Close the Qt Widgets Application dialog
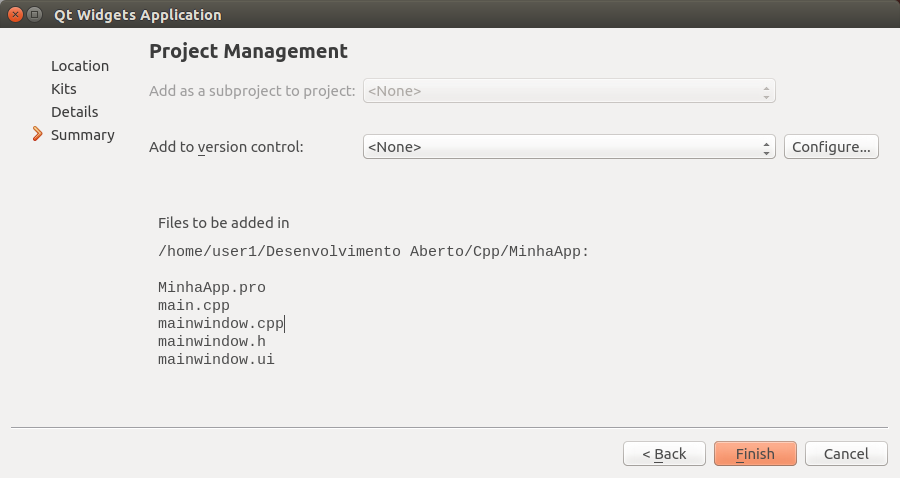Viewport: 900px width, 478px height. click(14, 15)
